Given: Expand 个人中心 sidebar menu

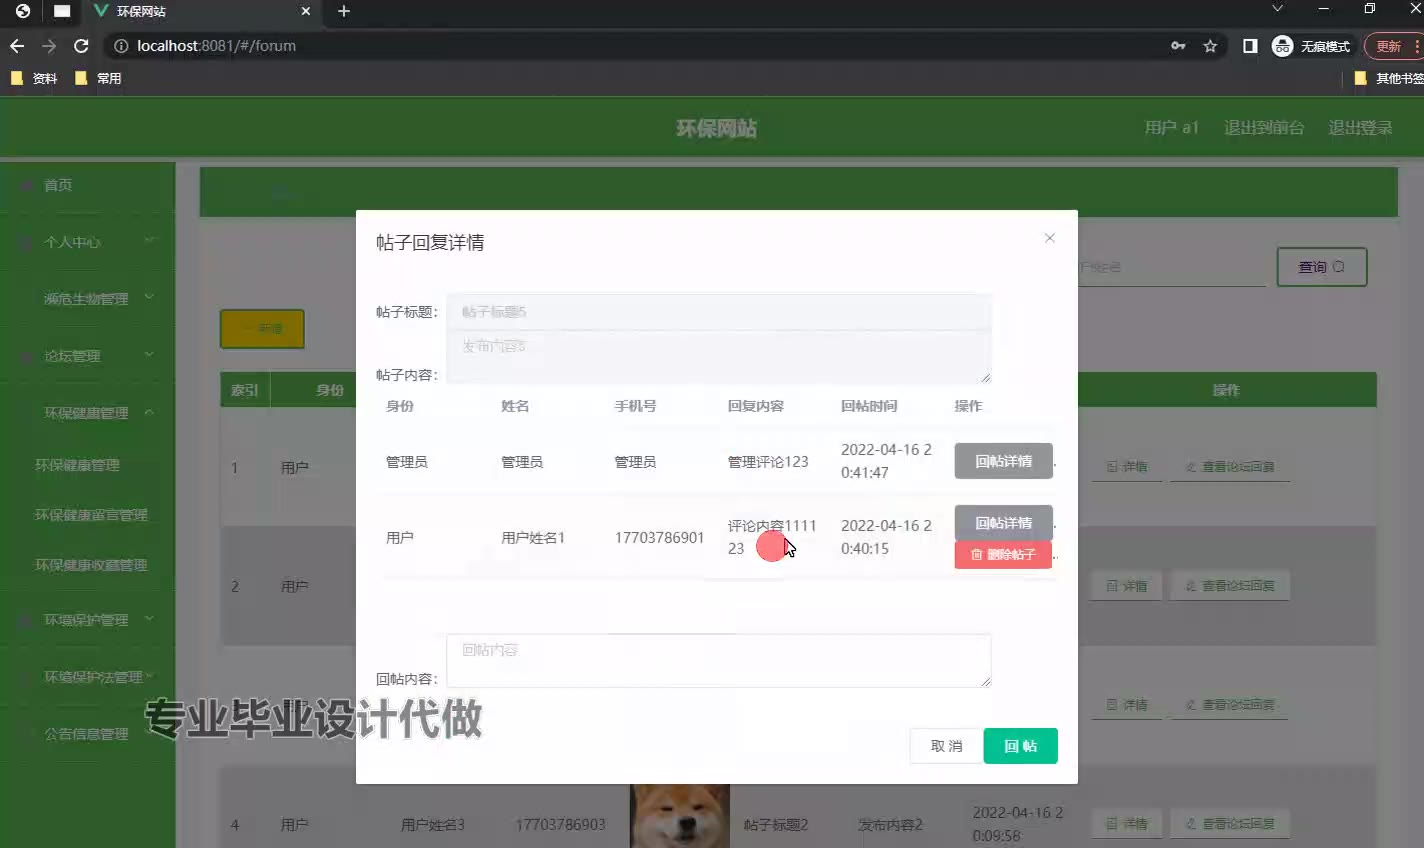Looking at the screenshot, I should [88, 242].
